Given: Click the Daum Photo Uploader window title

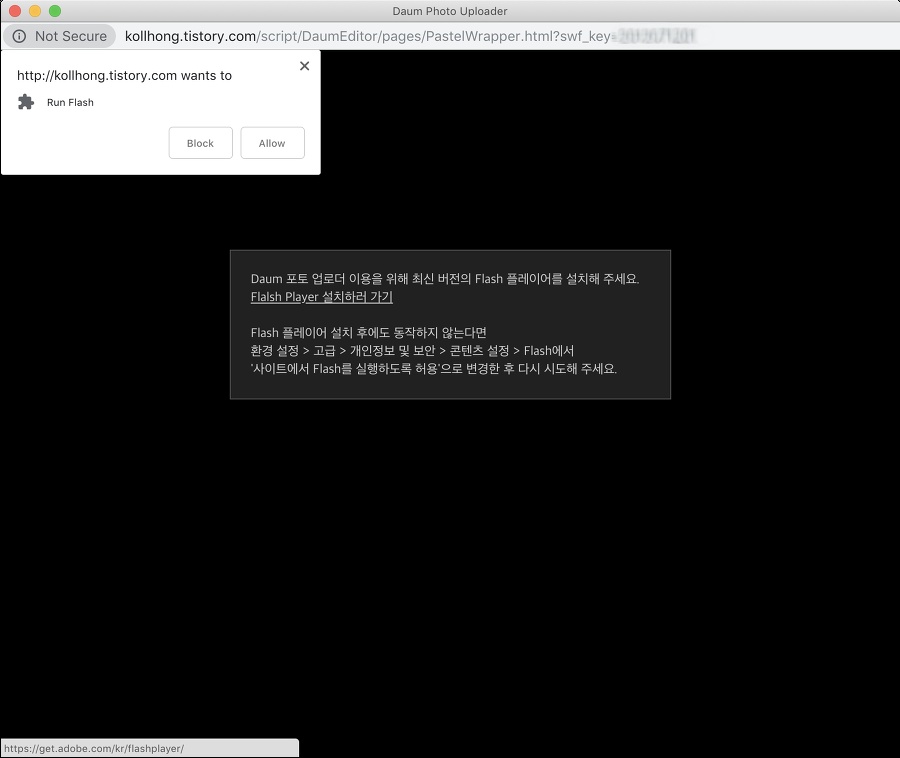Looking at the screenshot, I should point(450,11).
